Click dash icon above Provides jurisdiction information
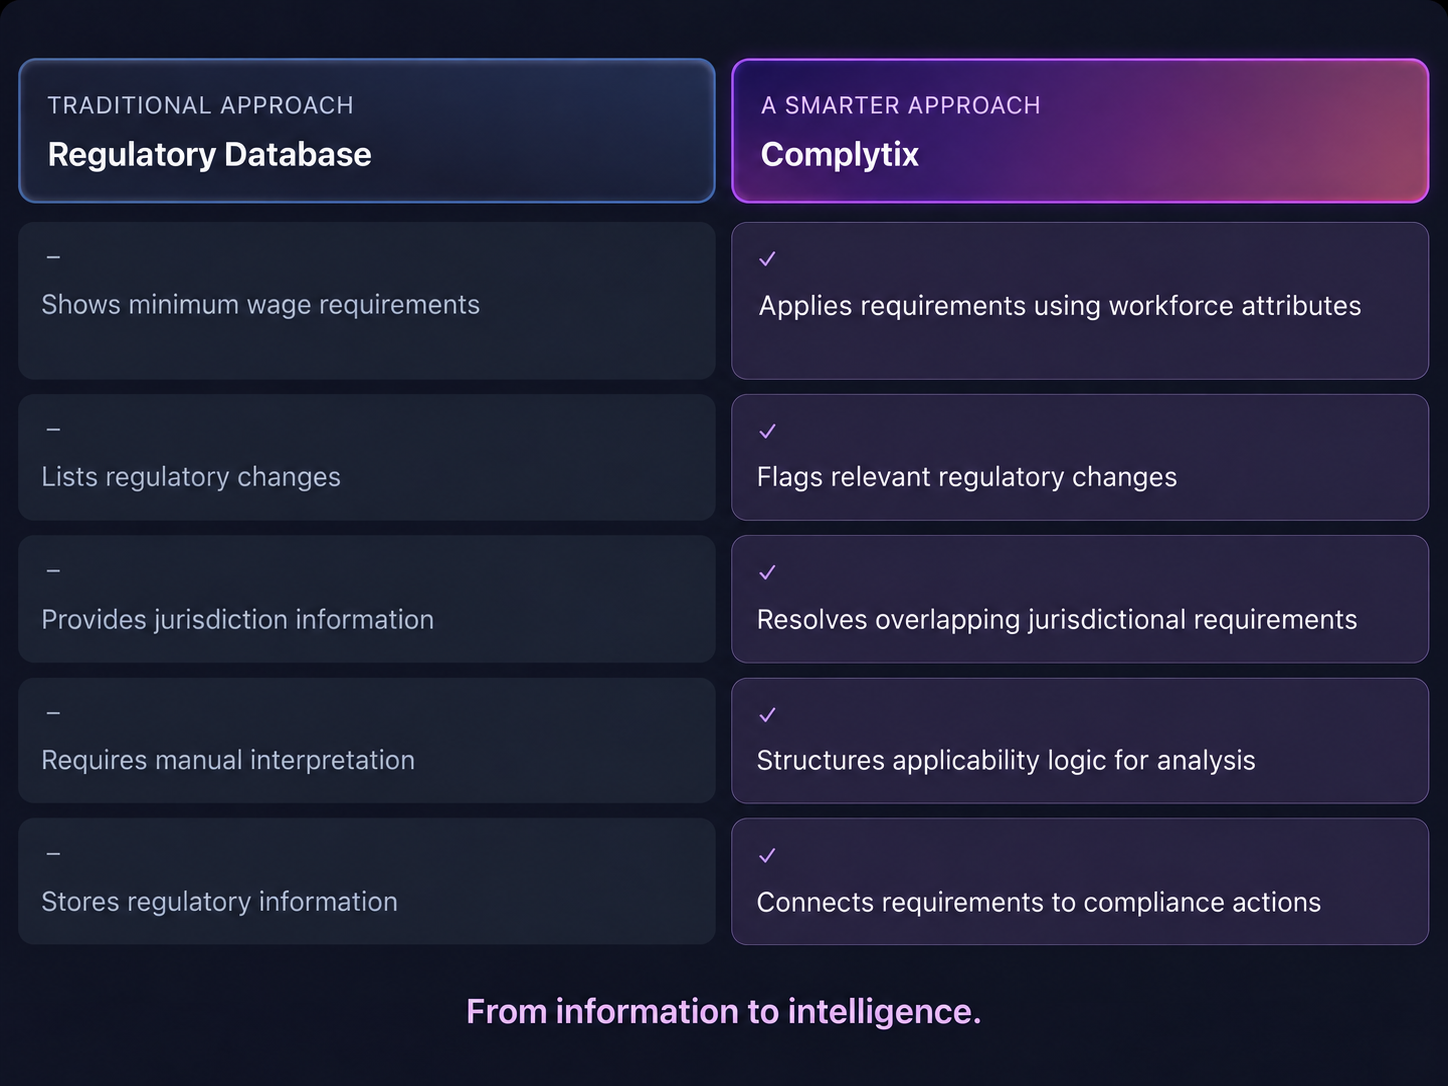The image size is (1448, 1086). (54, 571)
